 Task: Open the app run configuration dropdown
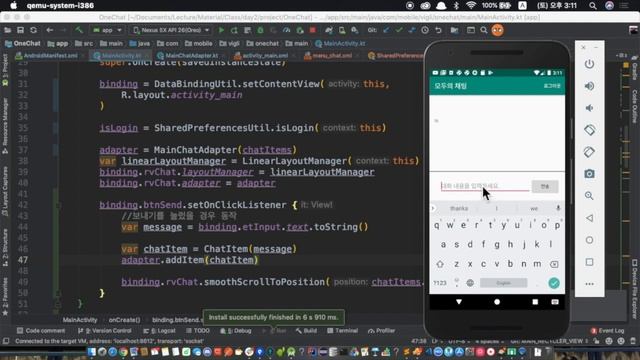pyautogui.click(x=107, y=30)
